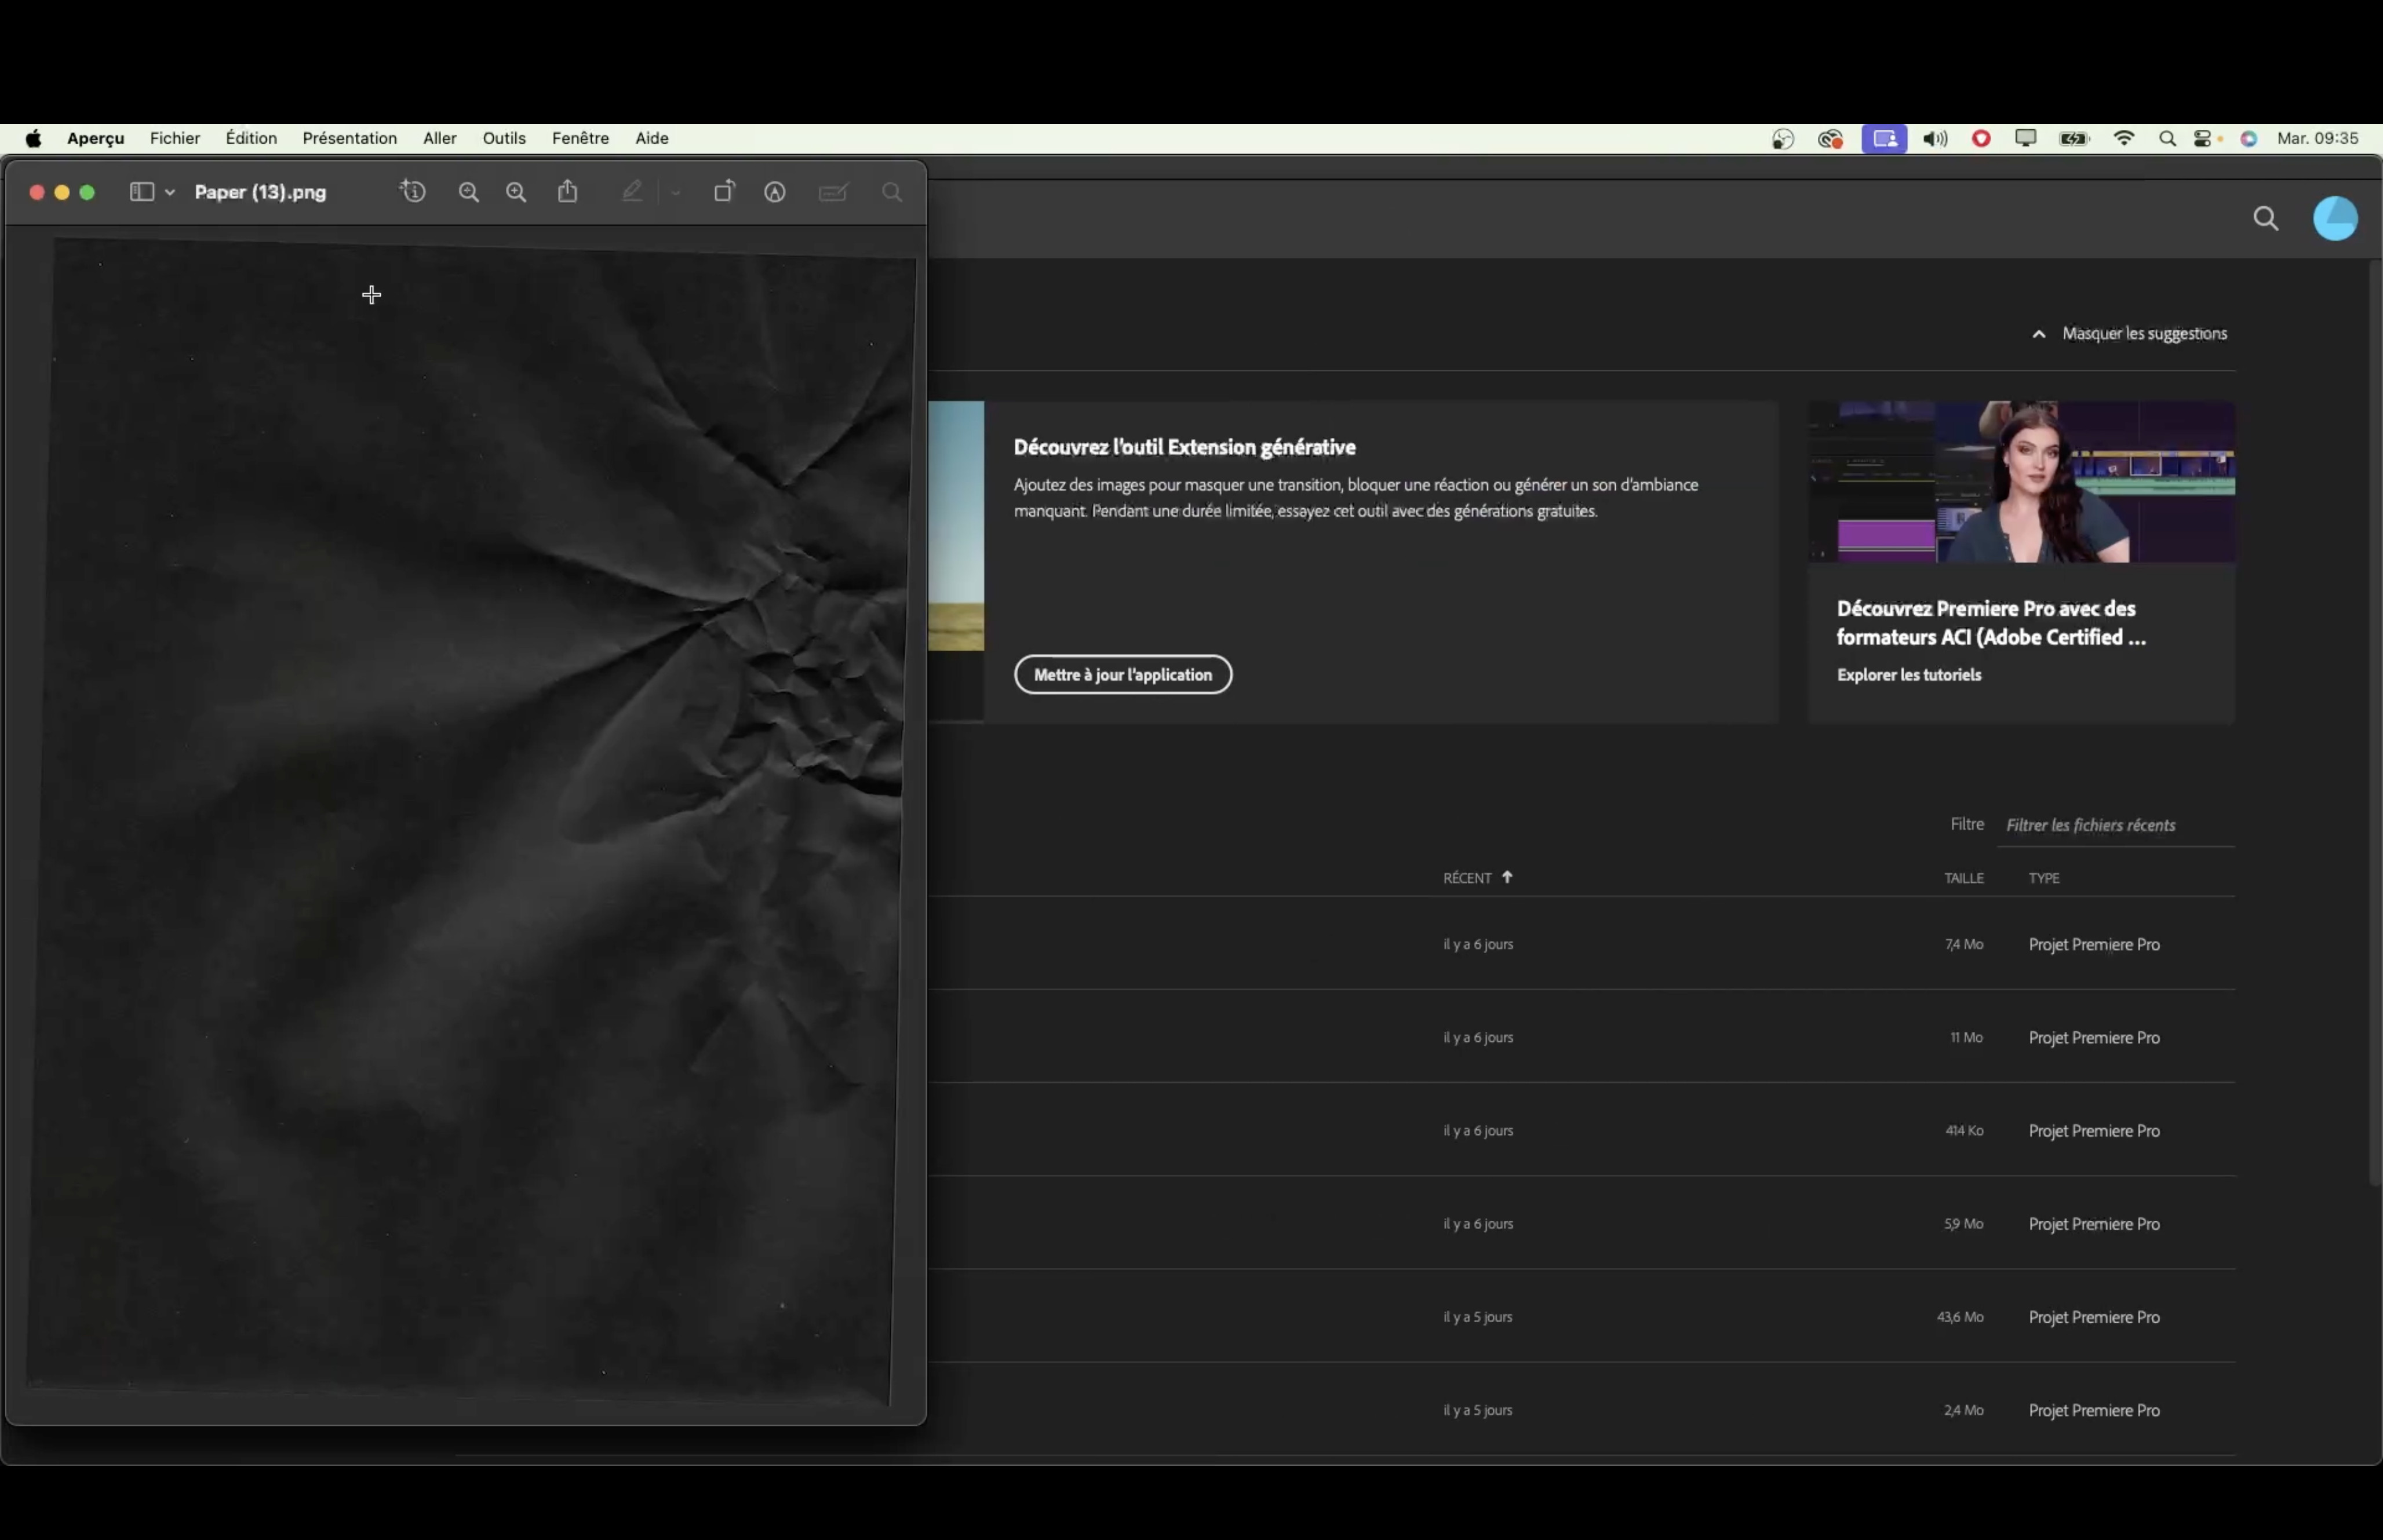
Task: Open the Share icon in Preview toolbar
Action: click(568, 192)
